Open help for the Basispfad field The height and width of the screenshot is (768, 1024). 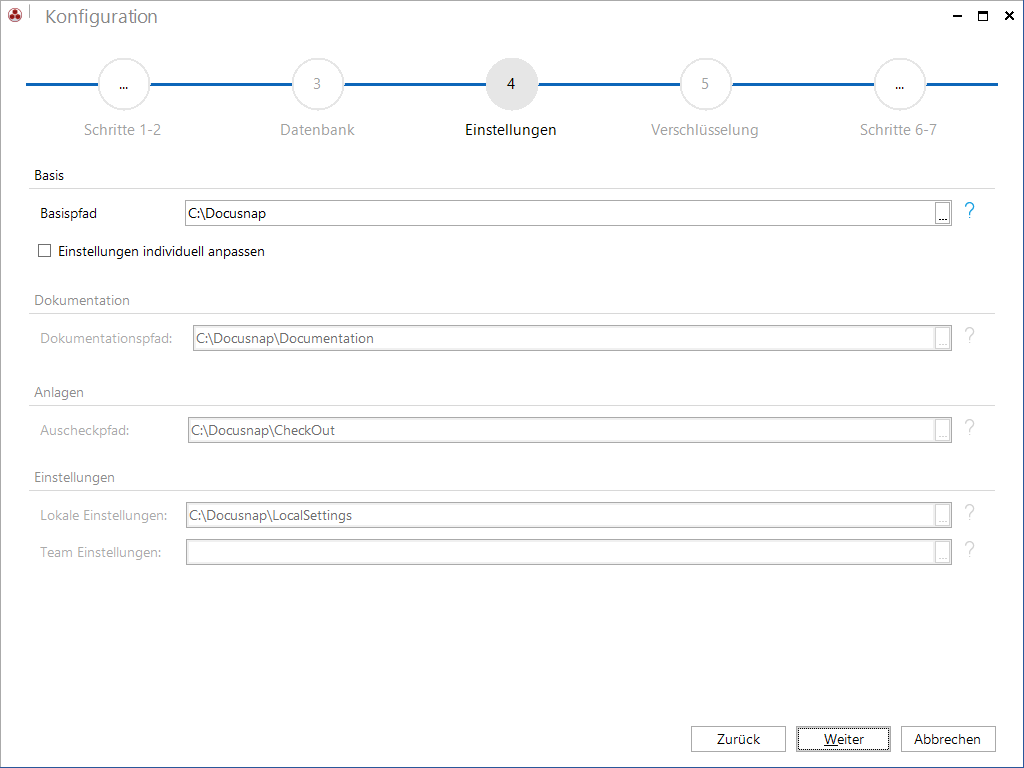[969, 211]
